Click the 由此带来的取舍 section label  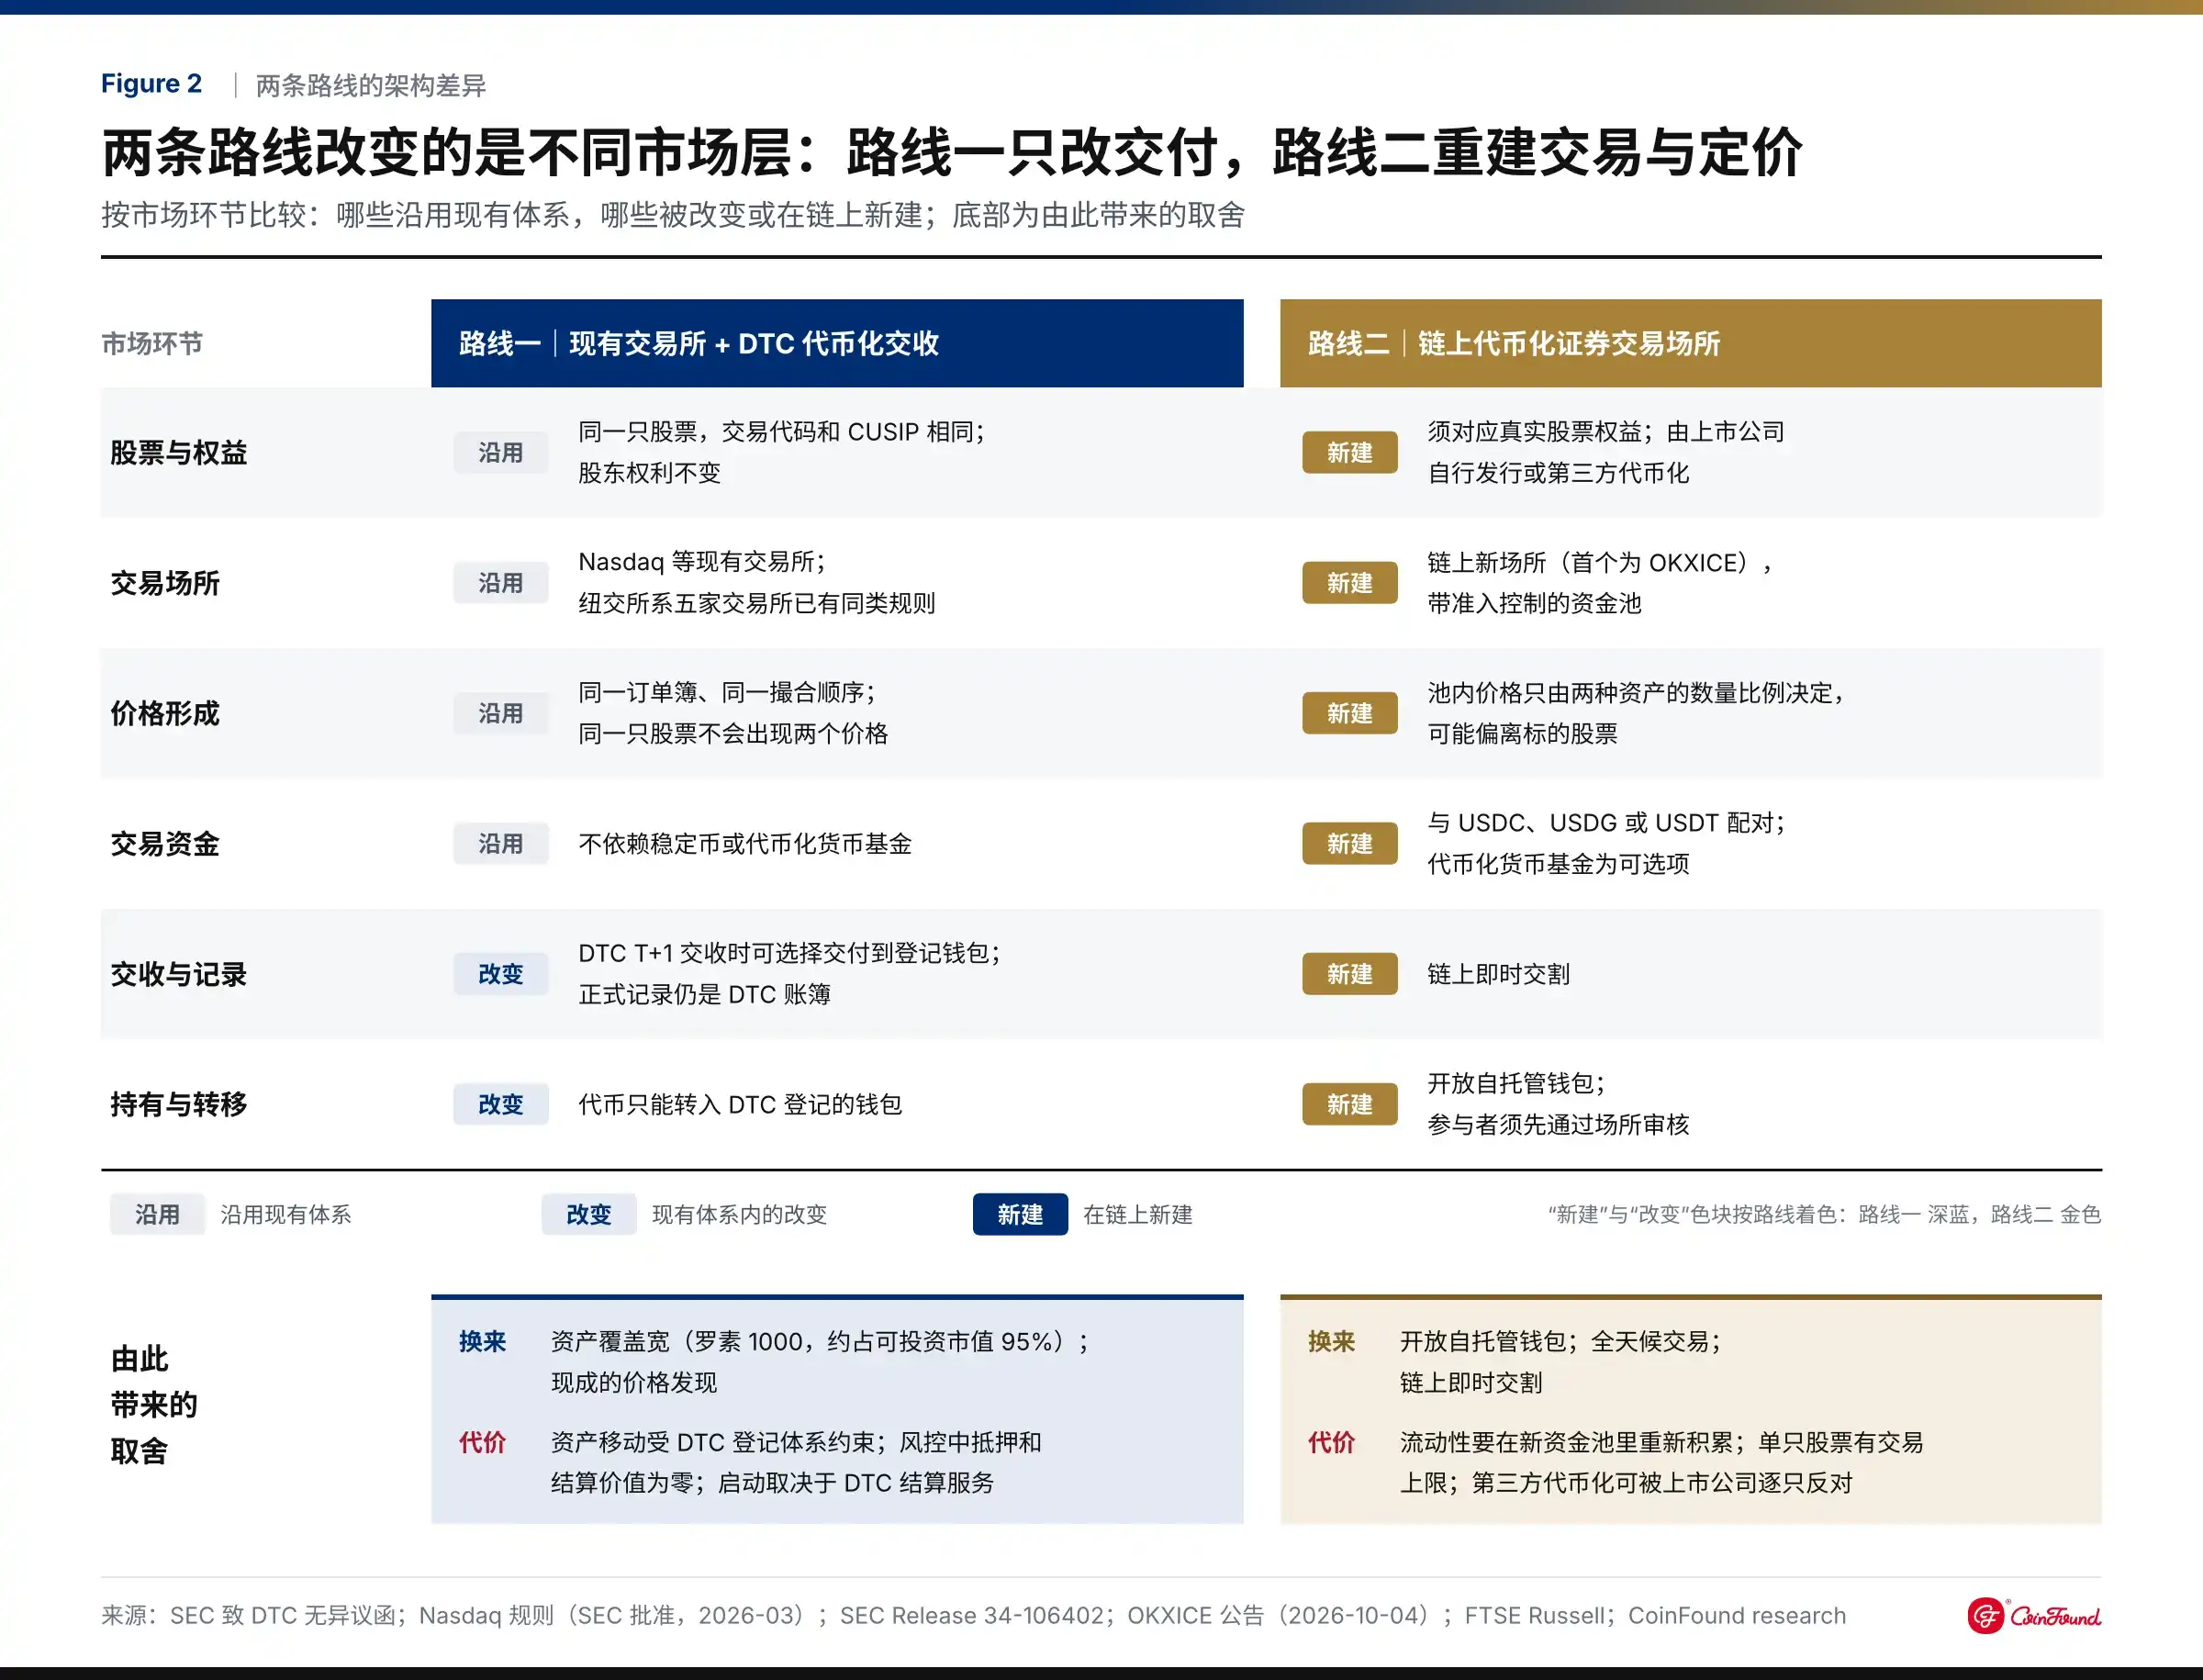click(154, 1404)
